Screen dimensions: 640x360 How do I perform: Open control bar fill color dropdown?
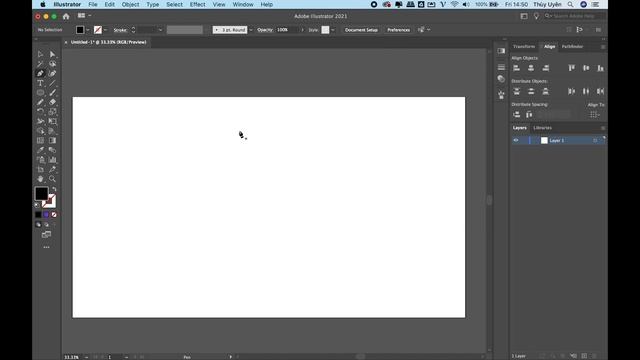(88, 30)
